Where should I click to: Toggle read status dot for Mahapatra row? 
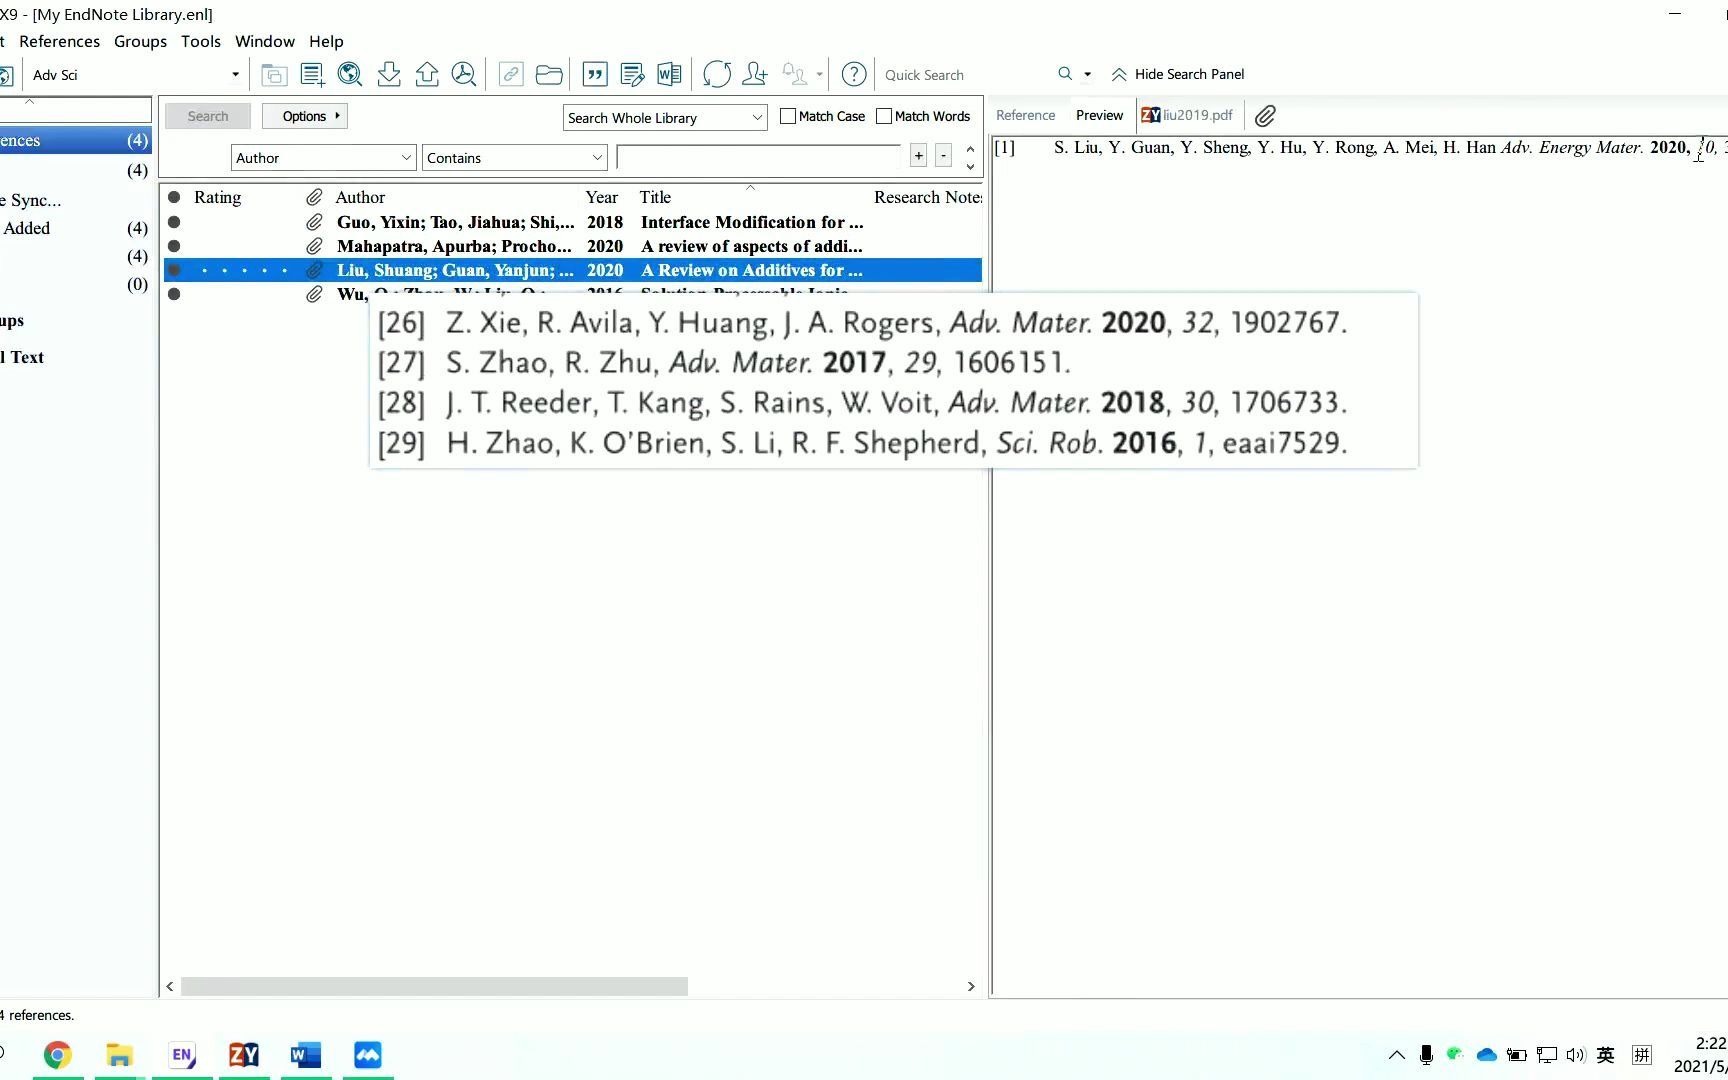174,246
